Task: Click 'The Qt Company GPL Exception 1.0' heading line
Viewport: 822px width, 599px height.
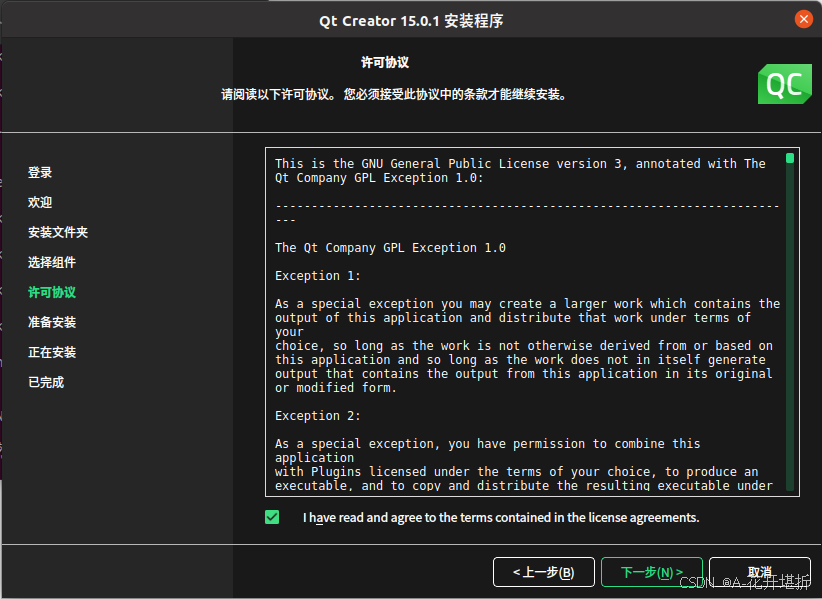Action: click(x=390, y=247)
